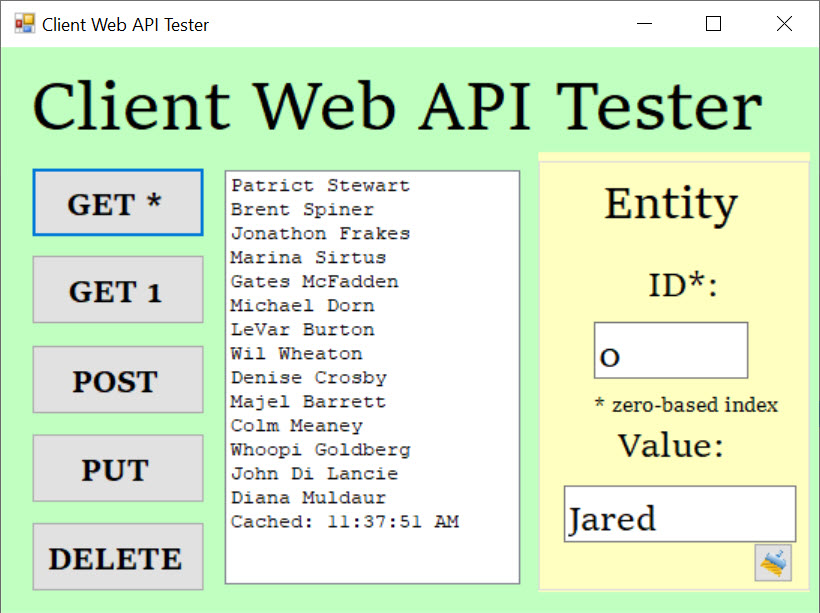Select Diana Muldaur entry
Viewport: 820px width, 613px height.
[x=309, y=497]
